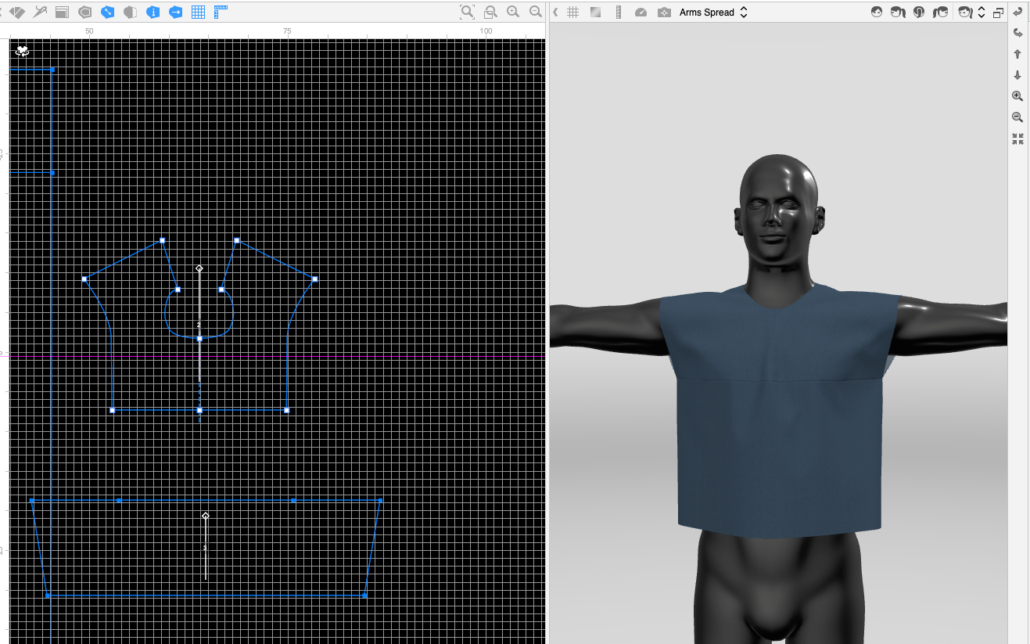Click the fit-to-view icon at bottom of 3D sidebar
The width and height of the screenshot is (1030, 644).
pyautogui.click(x=1017, y=137)
